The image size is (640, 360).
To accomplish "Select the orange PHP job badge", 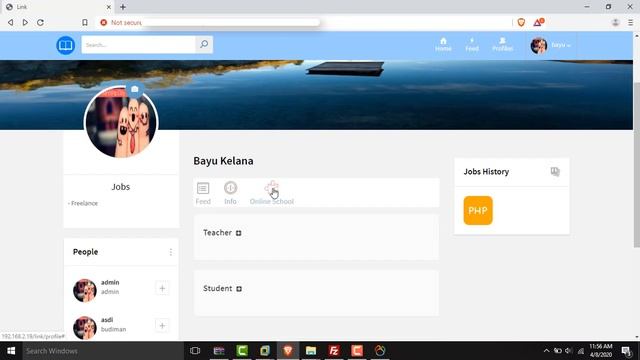I will click(x=478, y=211).
